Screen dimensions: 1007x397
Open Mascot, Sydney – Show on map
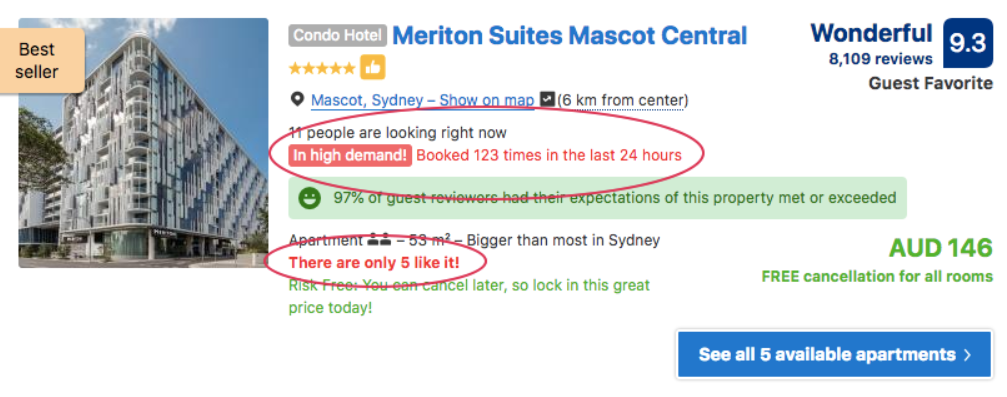pos(423,100)
